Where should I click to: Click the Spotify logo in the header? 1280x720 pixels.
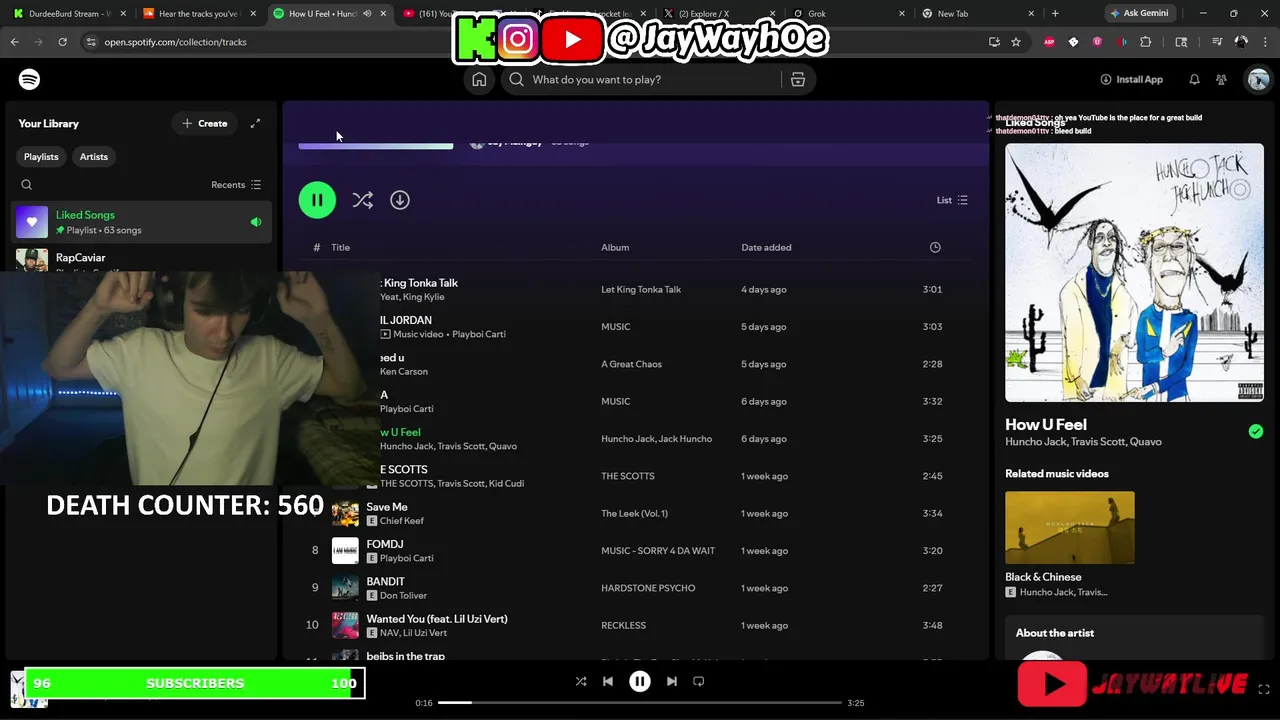point(29,79)
